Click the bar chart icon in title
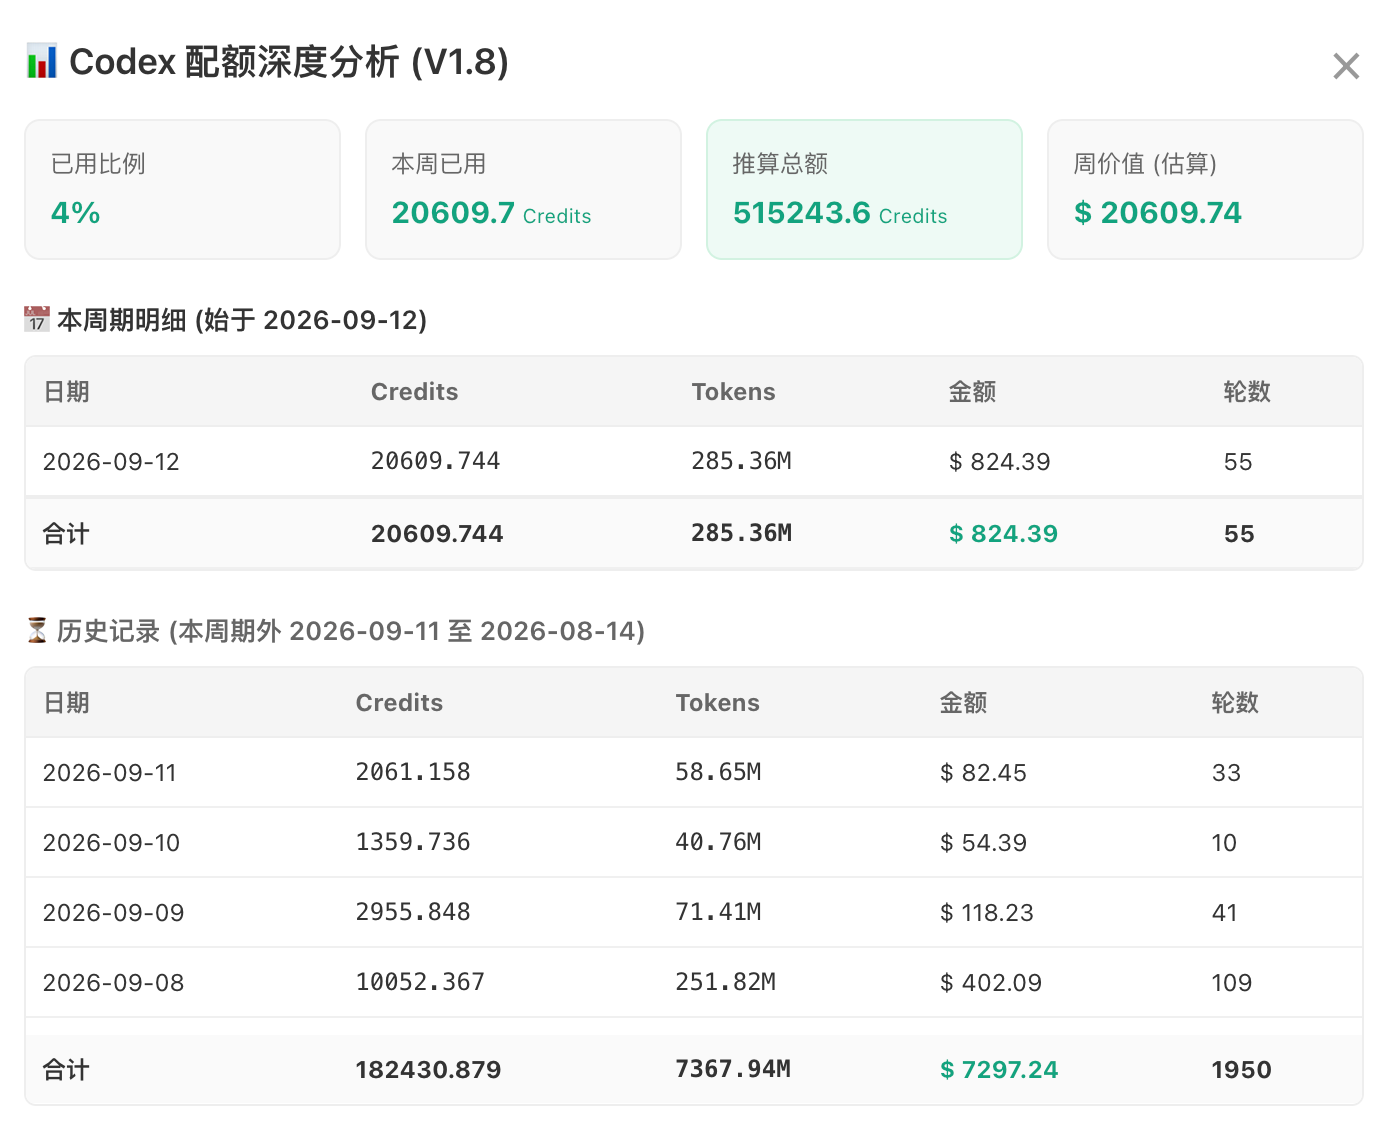 41,62
